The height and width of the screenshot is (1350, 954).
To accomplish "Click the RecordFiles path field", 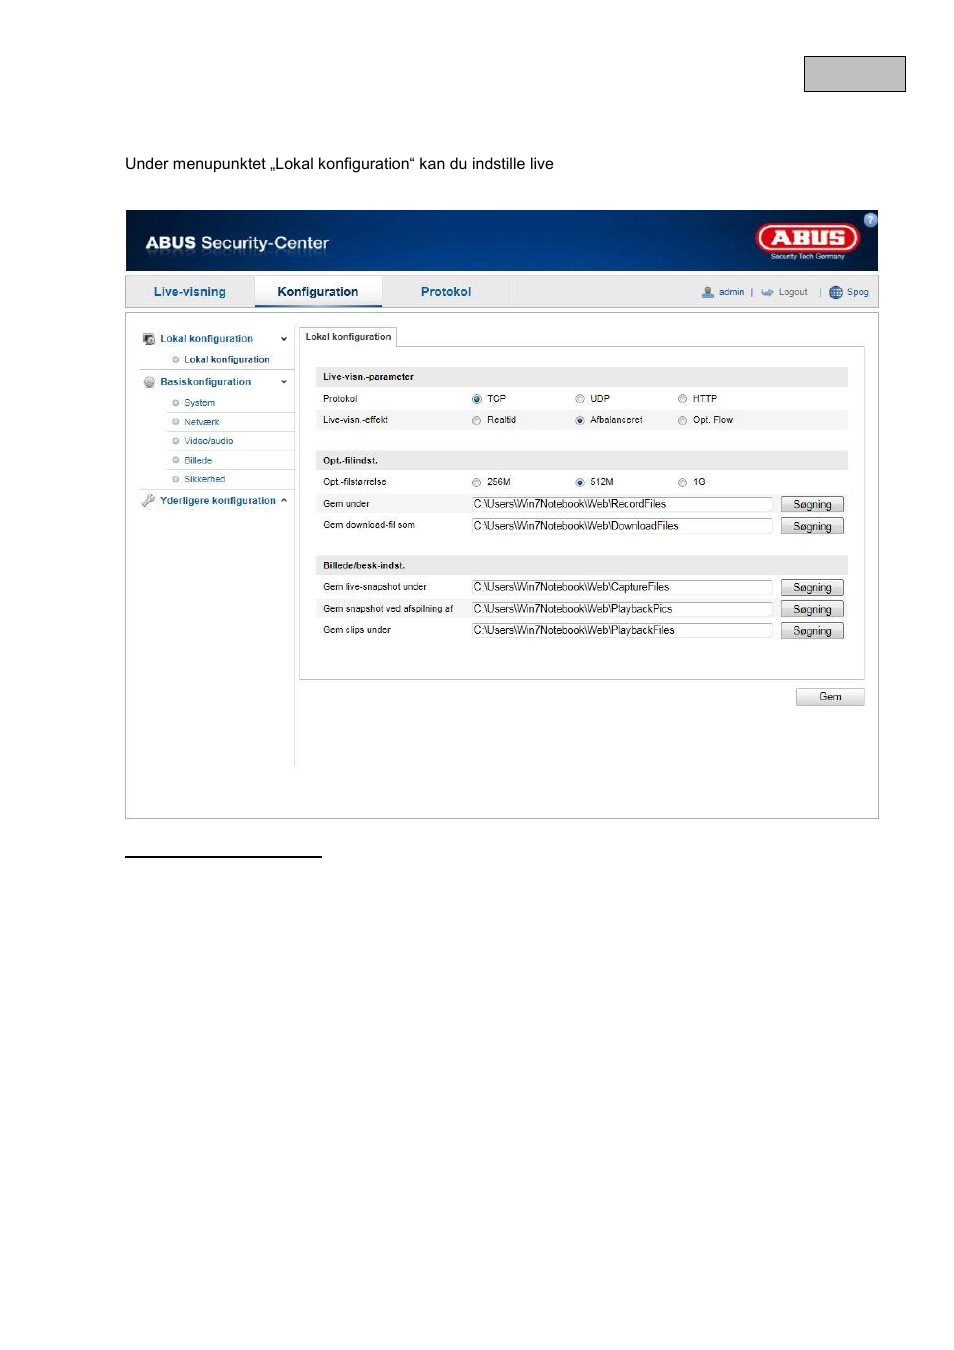I will (622, 504).
